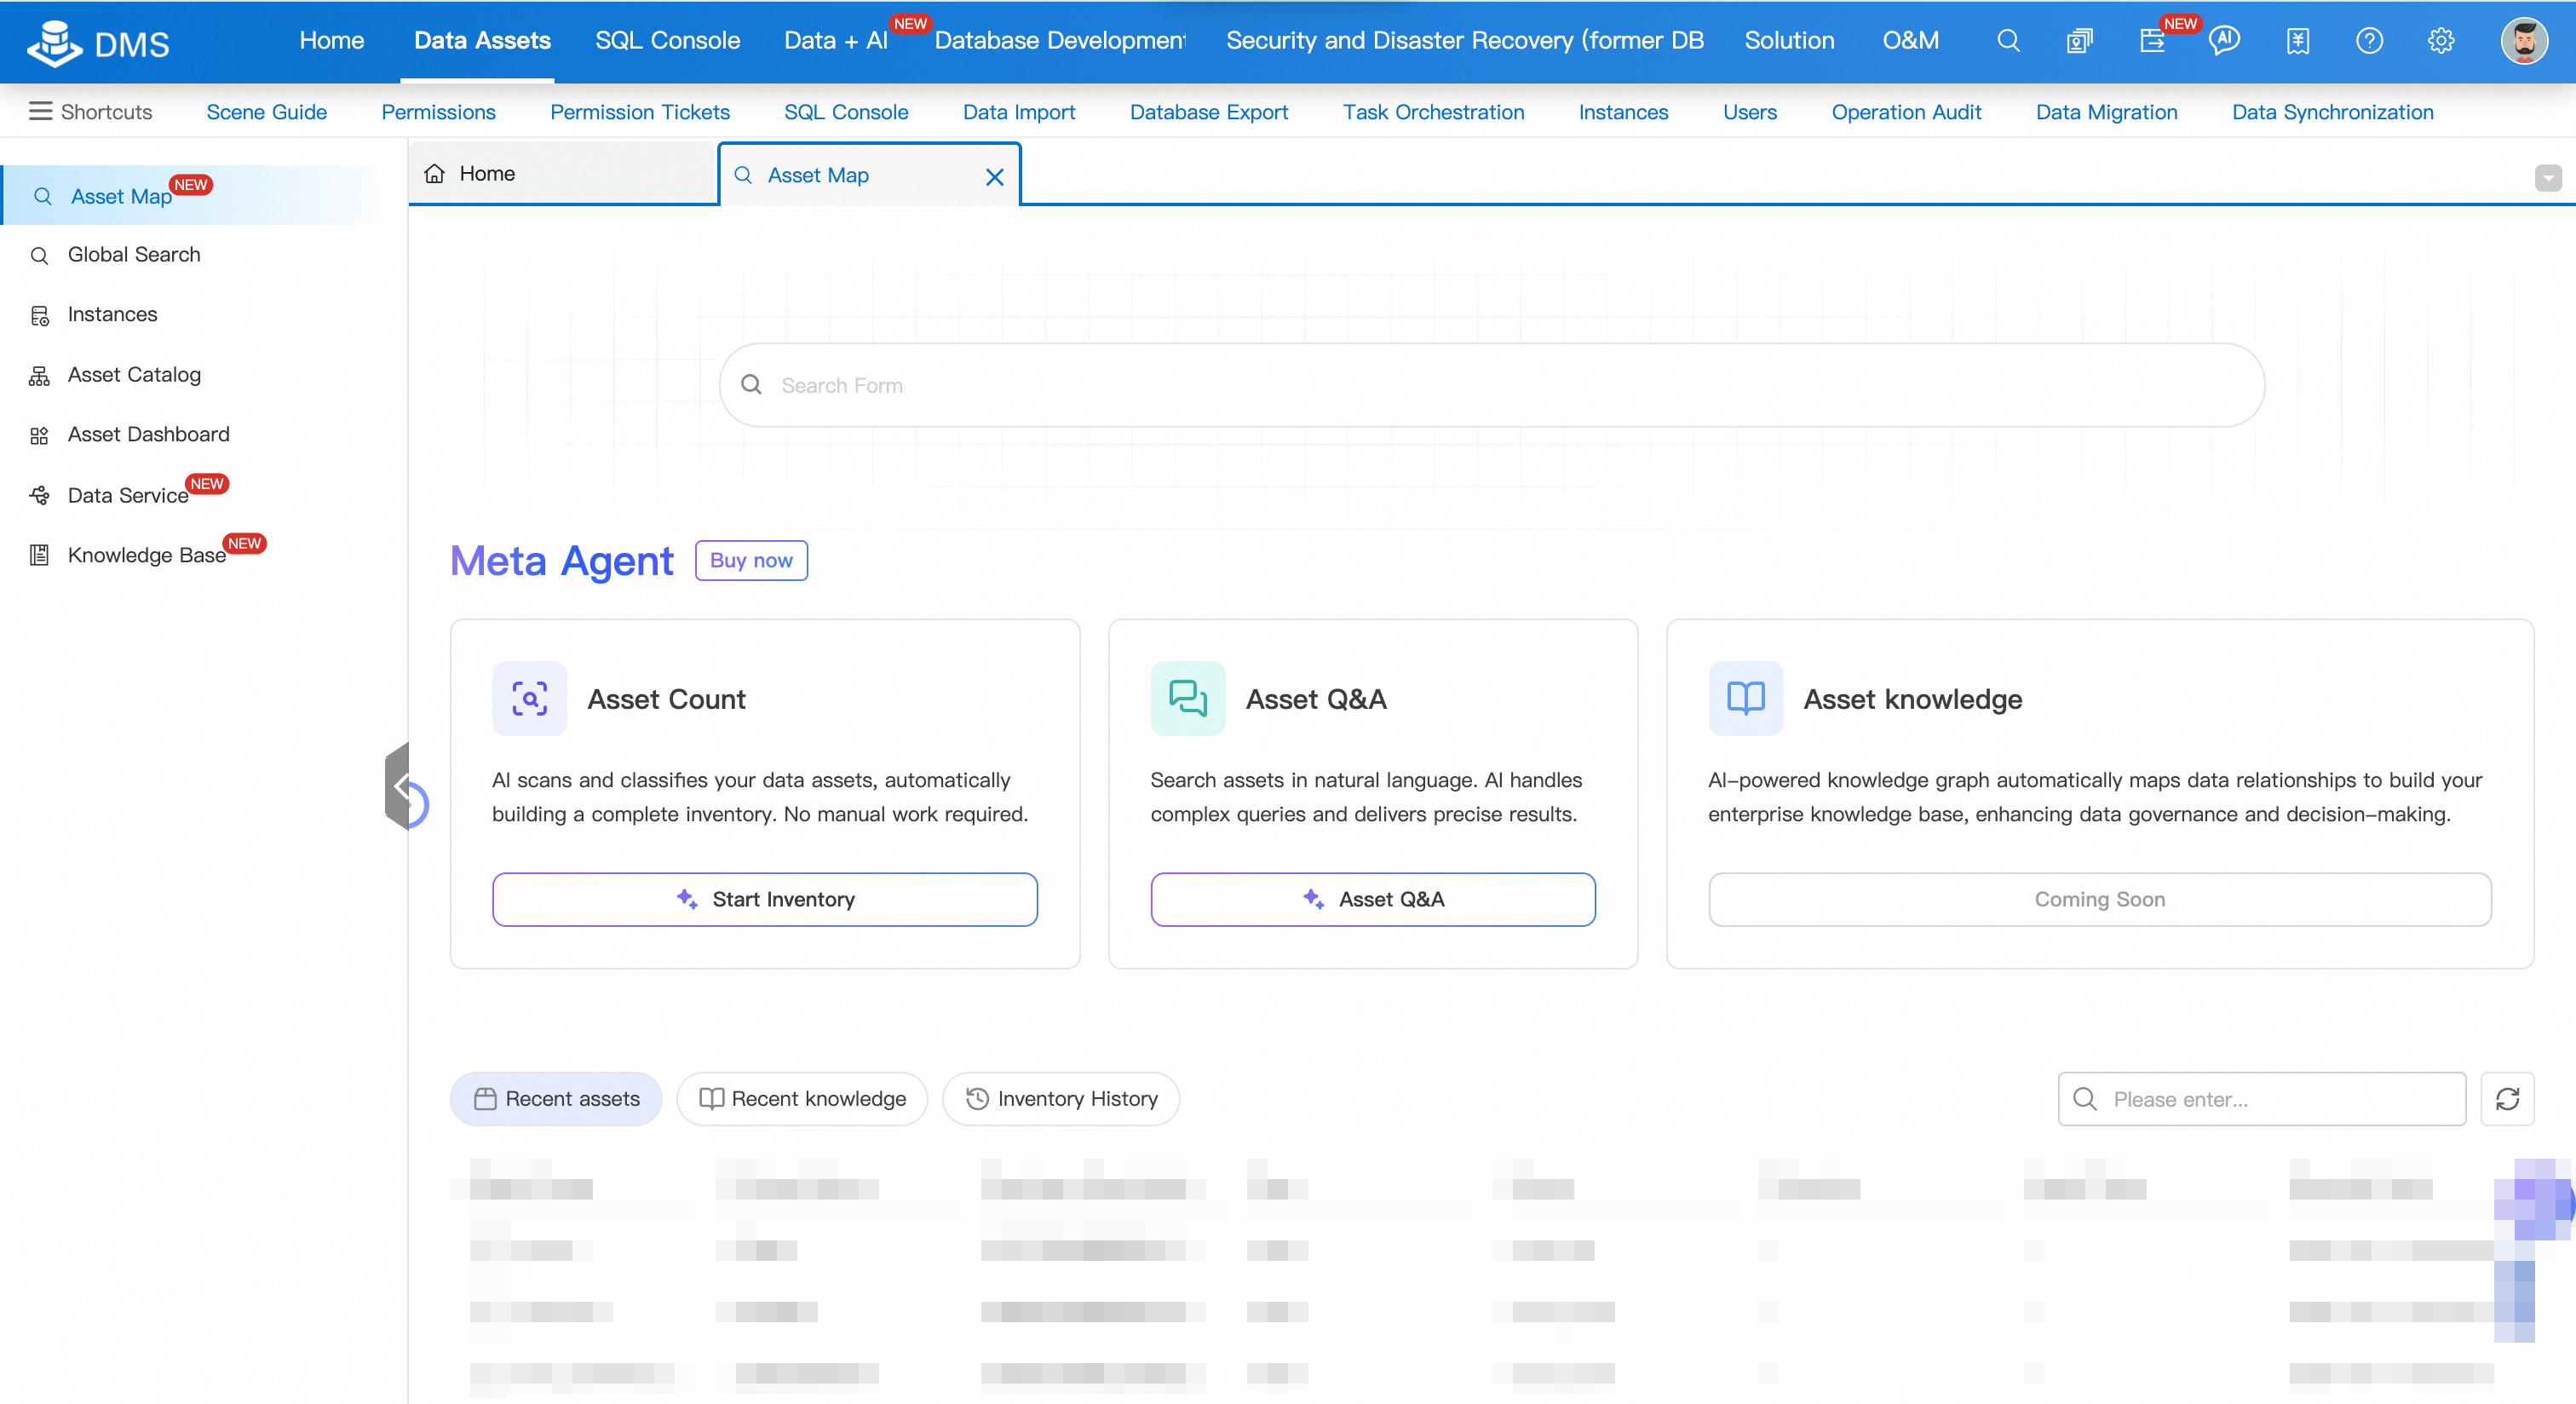Open the user avatar profile
The image size is (2576, 1404).
(2524, 41)
